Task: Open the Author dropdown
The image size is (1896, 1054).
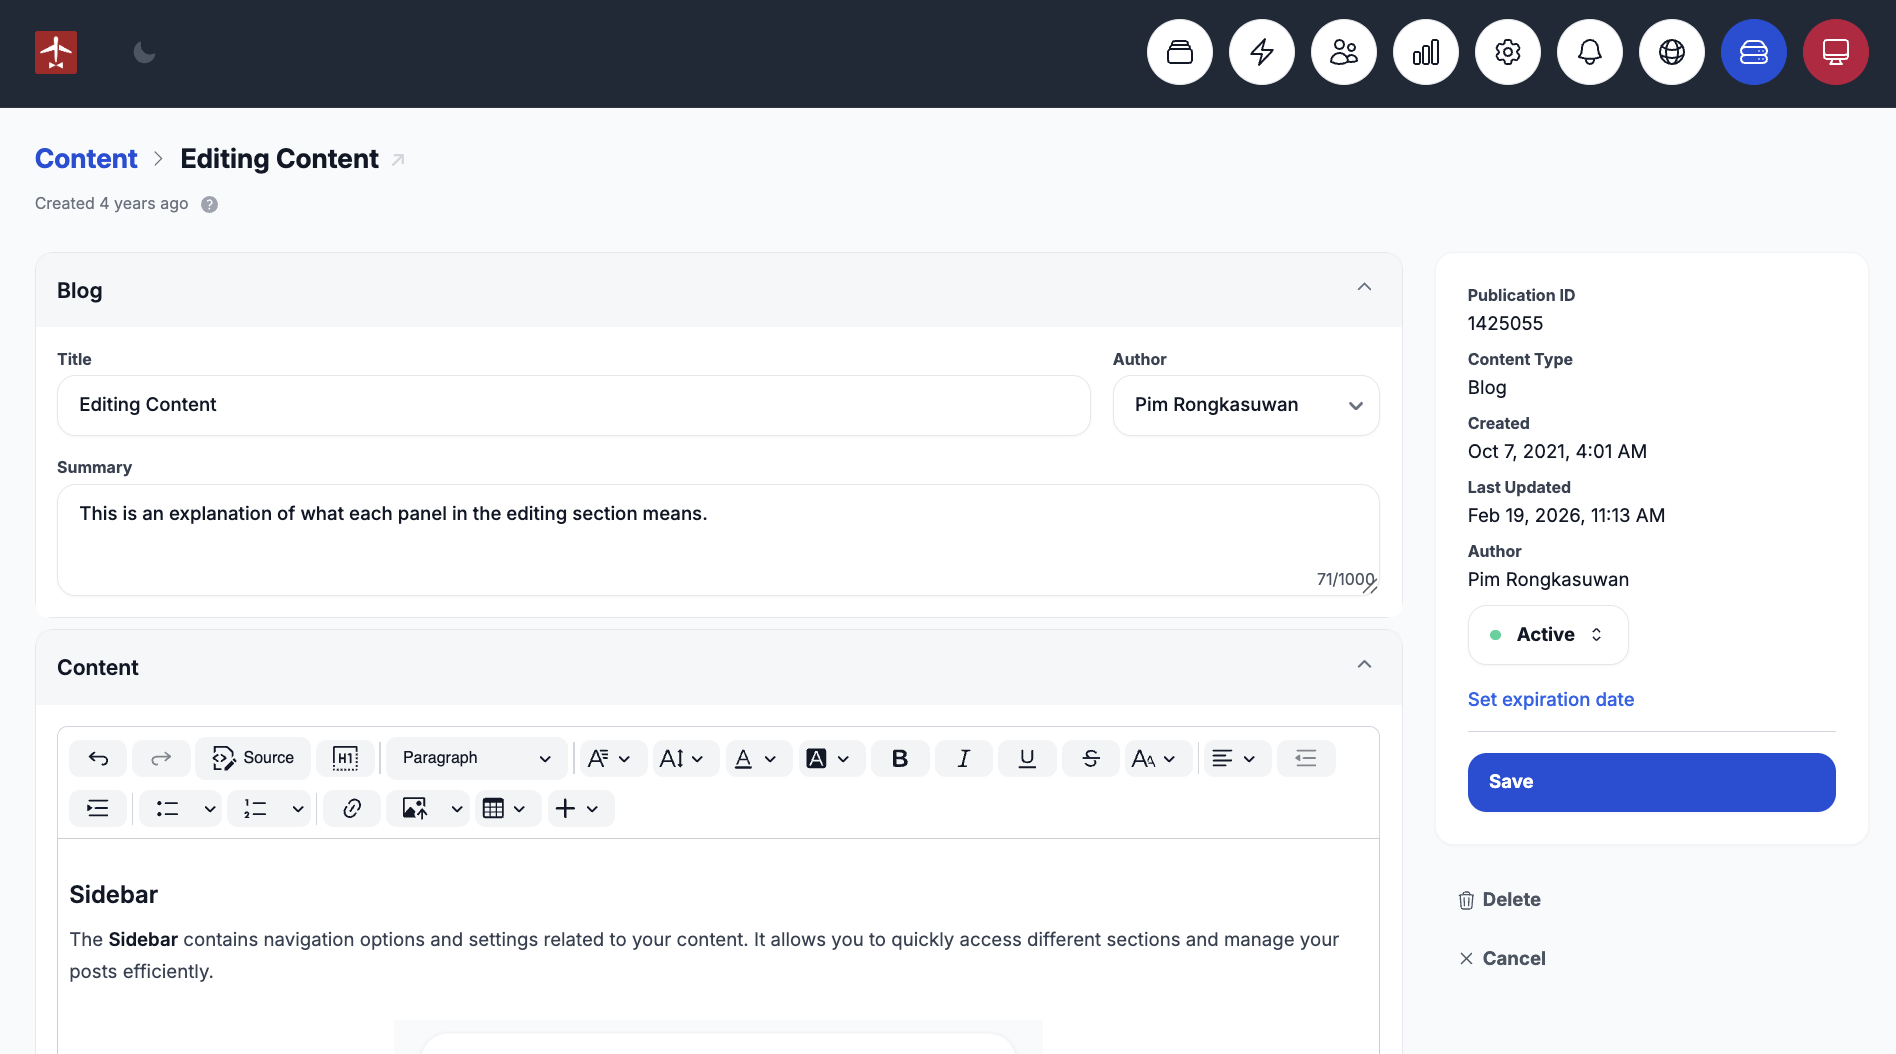Action: pyautogui.click(x=1245, y=406)
